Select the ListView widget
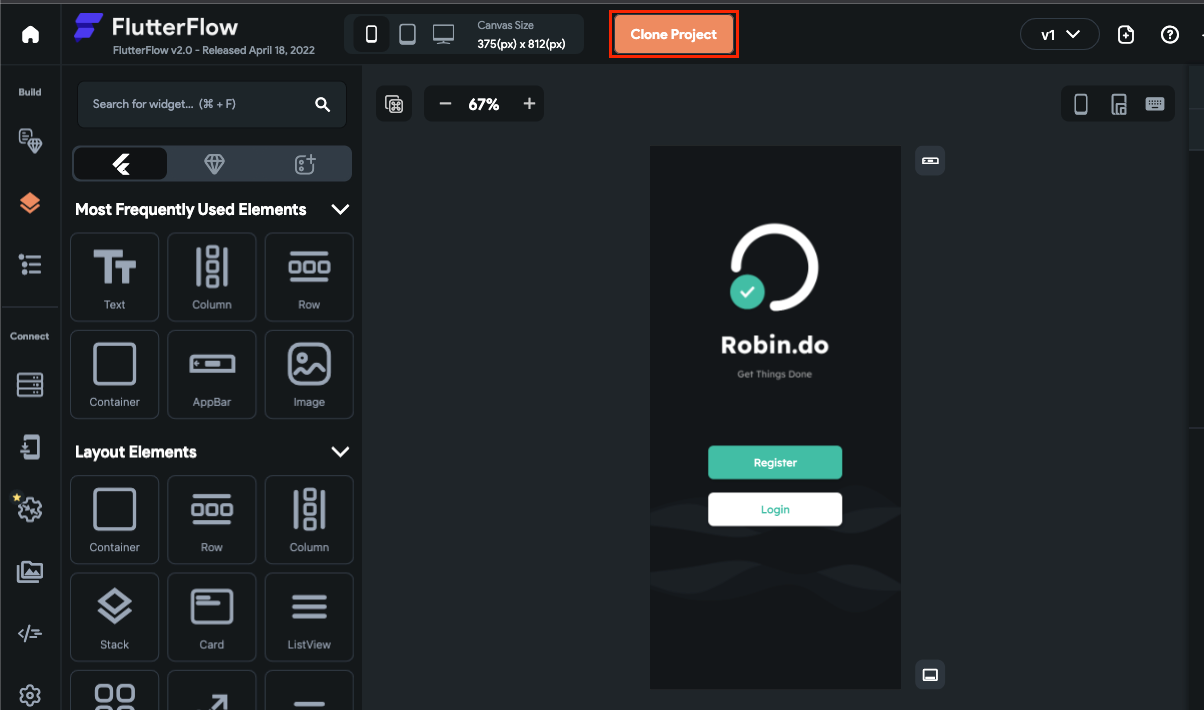The image size is (1204, 710). 309,617
